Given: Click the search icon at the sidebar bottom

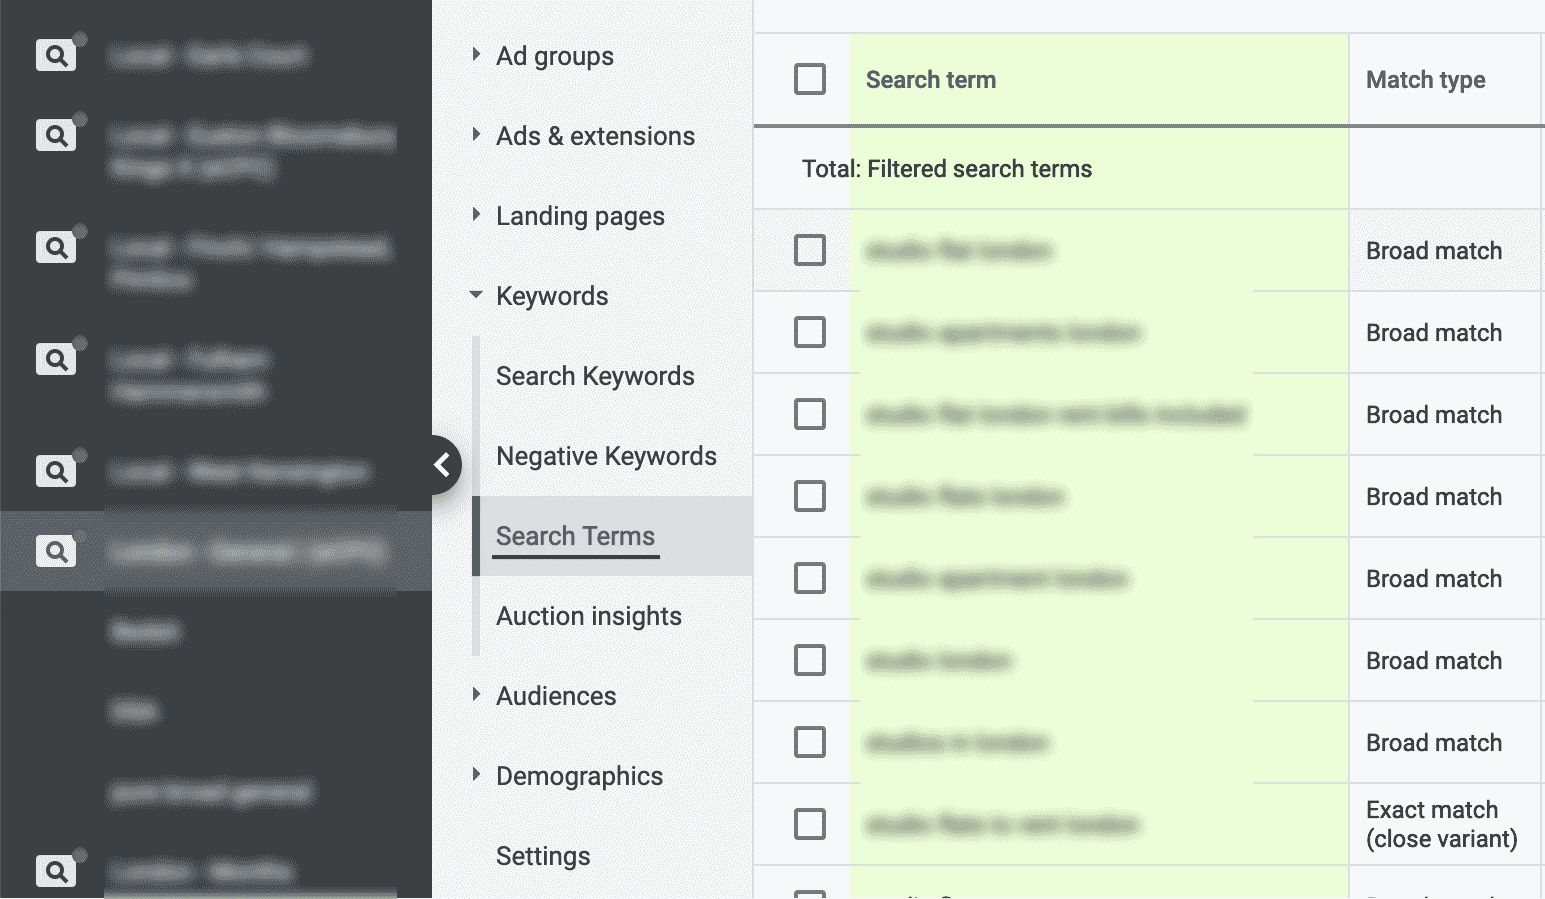Looking at the screenshot, I should [x=56, y=870].
